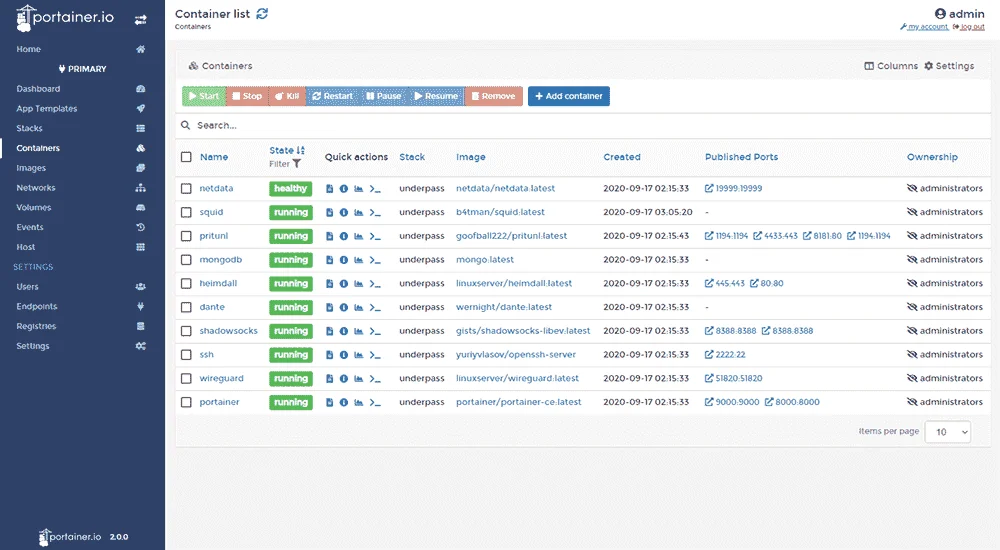
Task: Open Volumes in sidebar
Action: [34, 207]
